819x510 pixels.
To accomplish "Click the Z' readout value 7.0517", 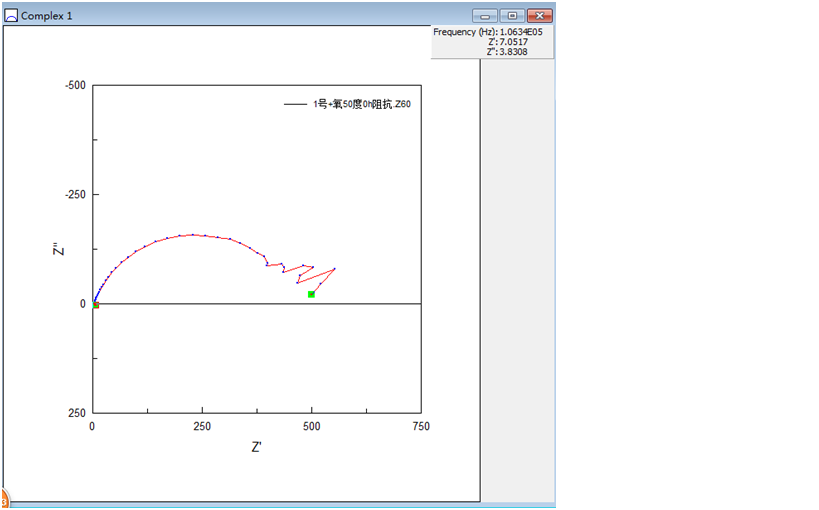I will (513, 42).
